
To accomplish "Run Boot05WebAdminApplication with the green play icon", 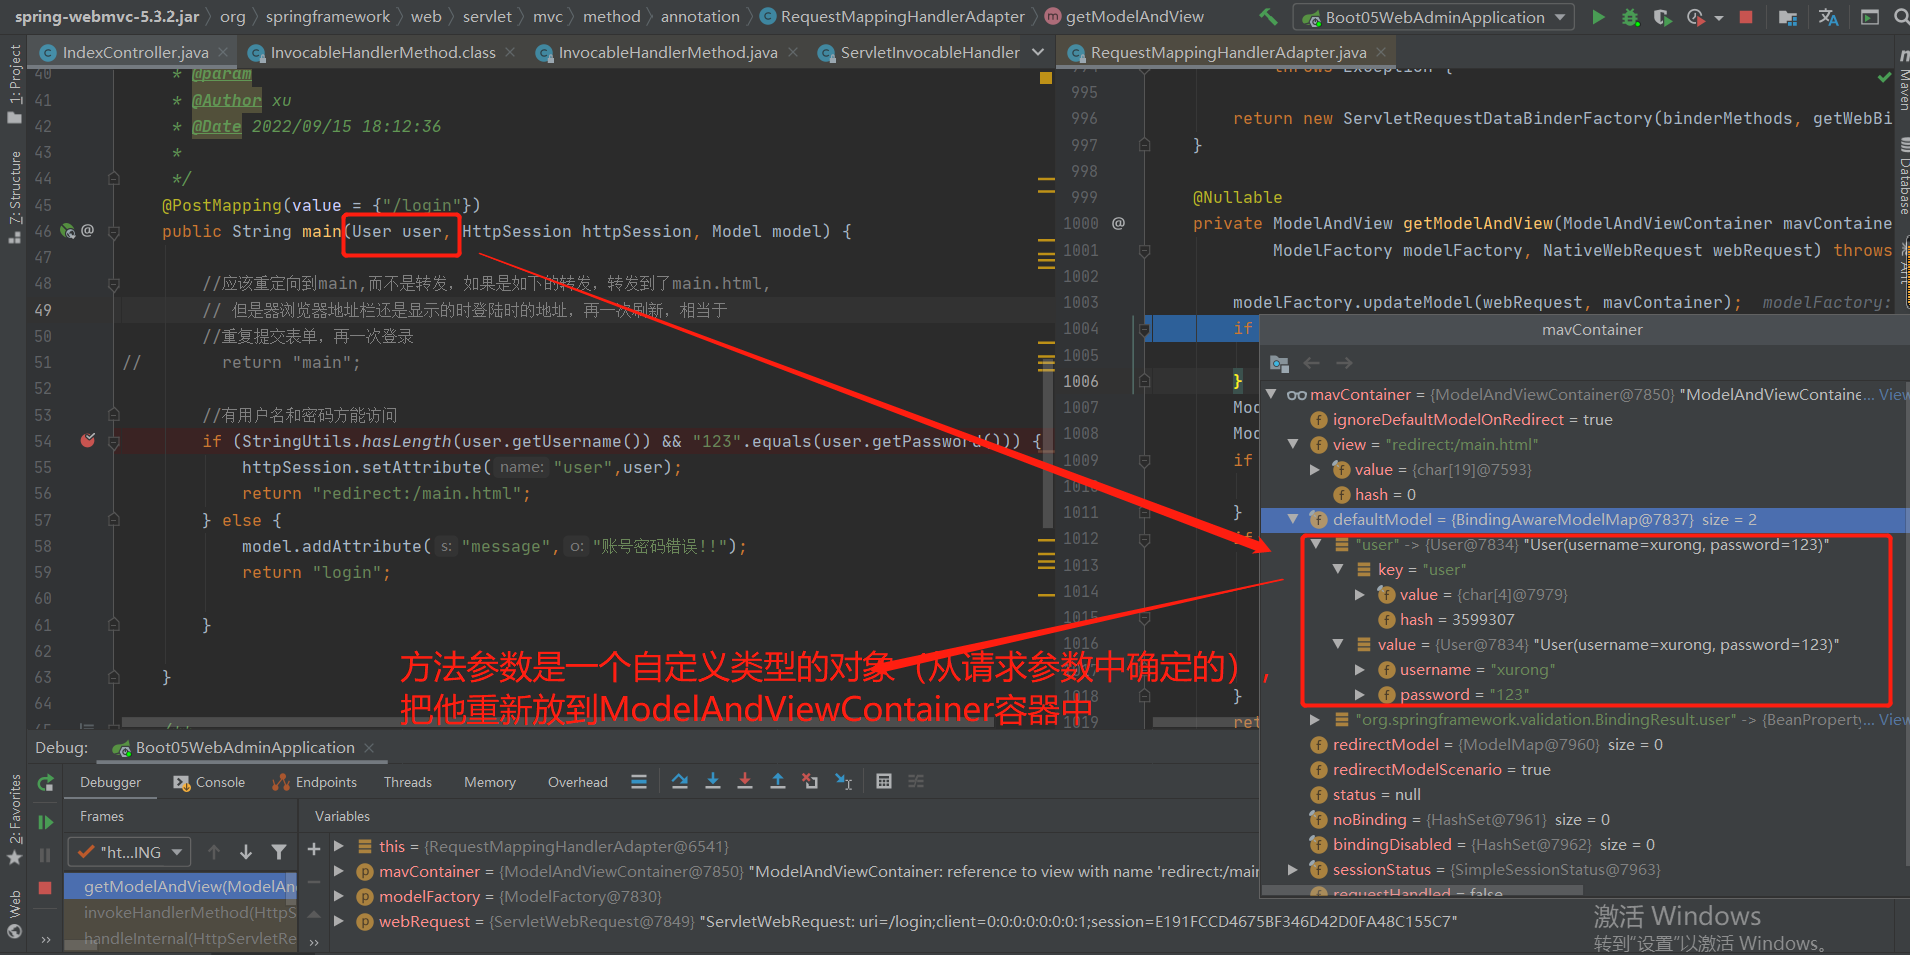I will [x=1598, y=17].
